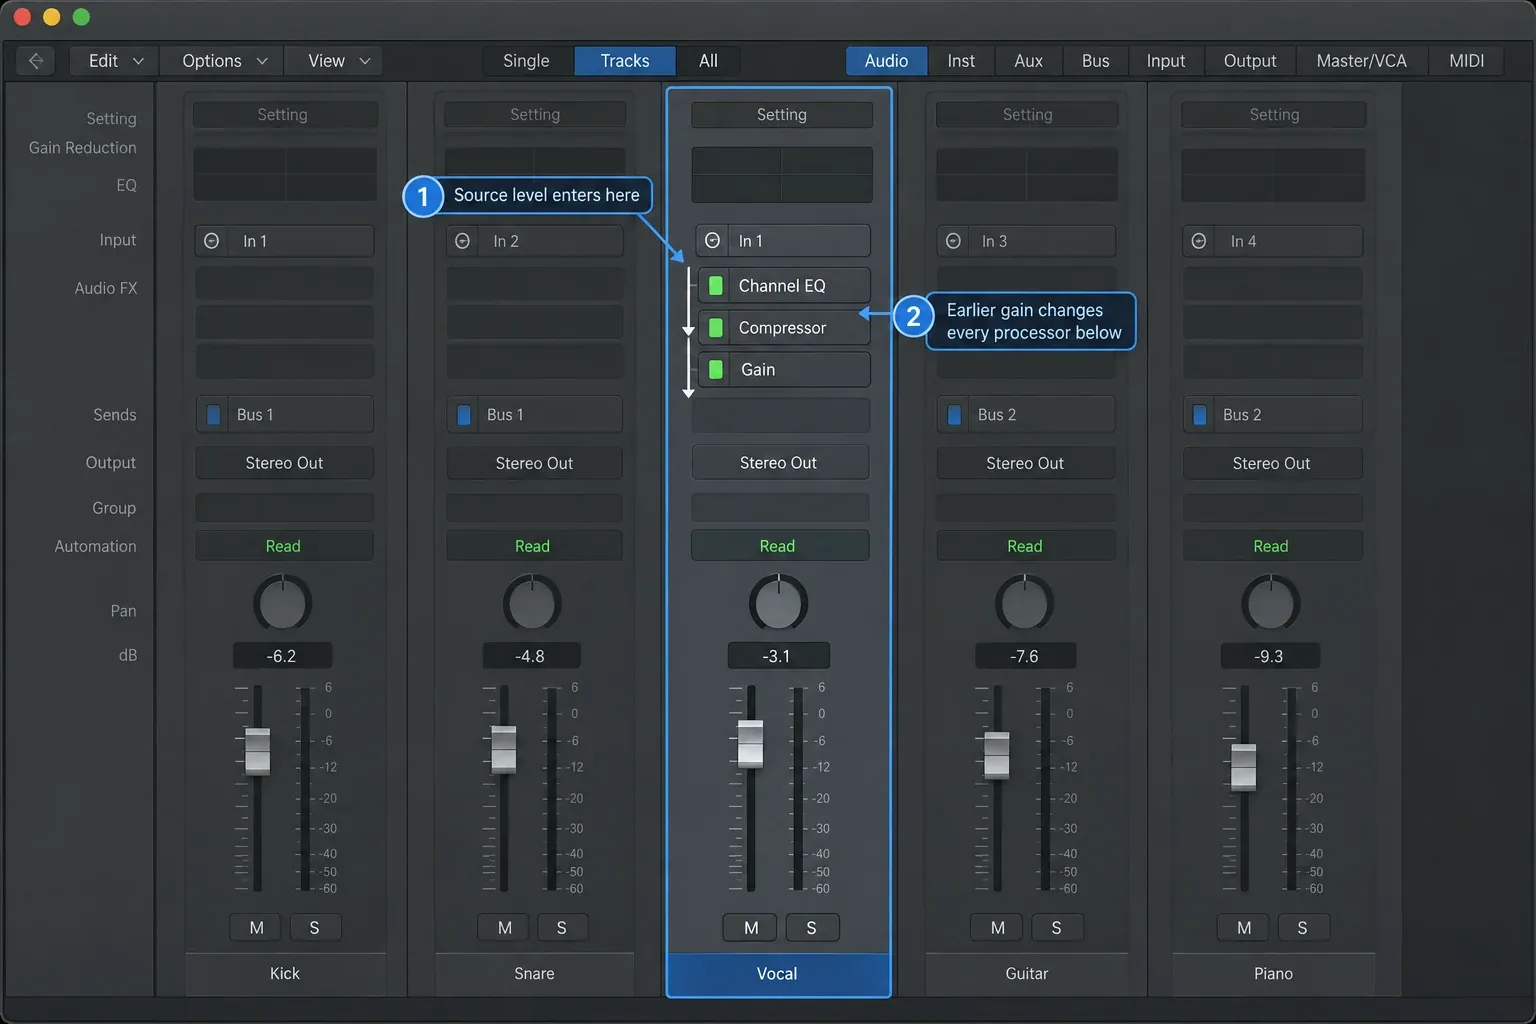Open the Options menu dropdown
This screenshot has height=1024, width=1536.
(x=222, y=61)
